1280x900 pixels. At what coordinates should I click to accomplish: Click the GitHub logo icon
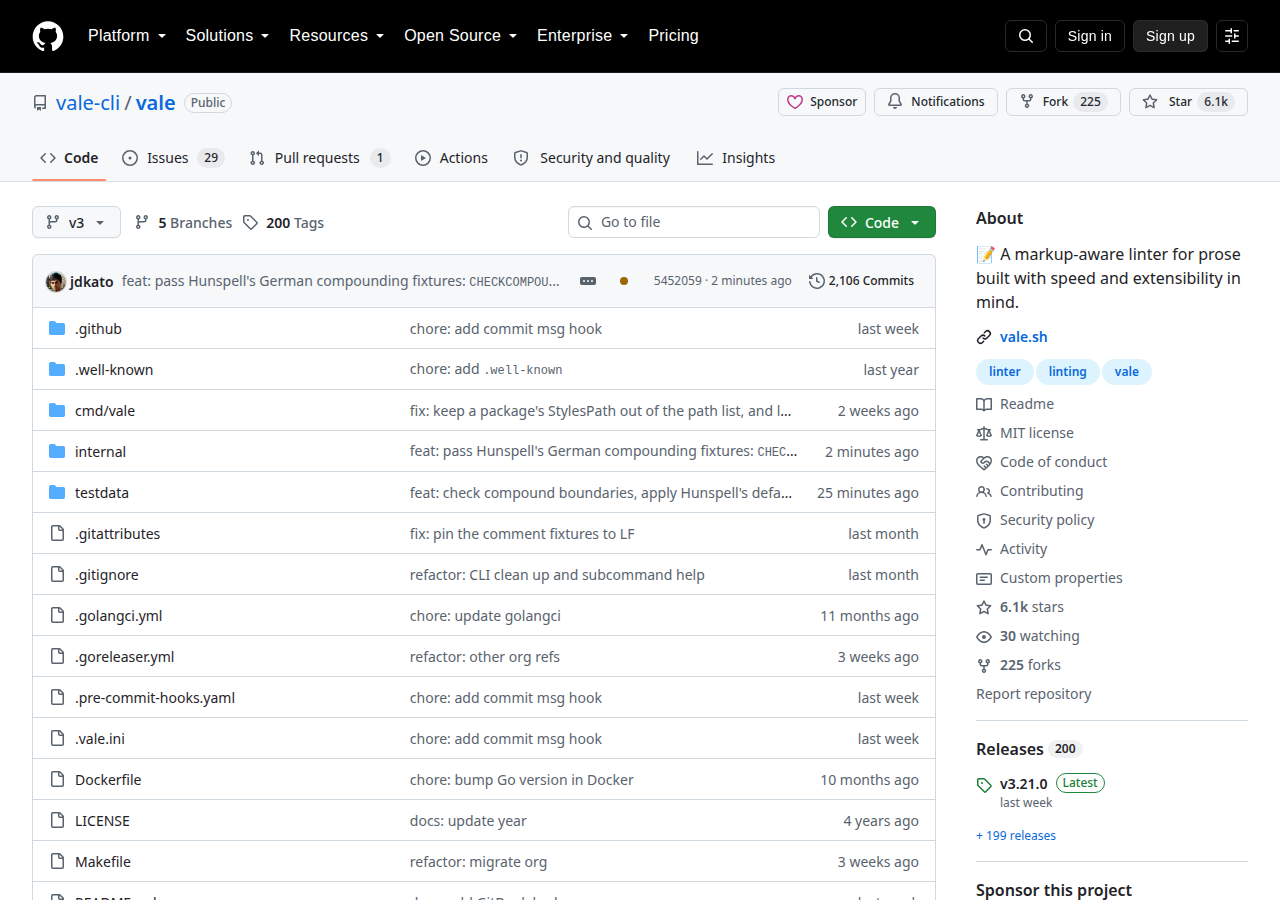point(48,36)
